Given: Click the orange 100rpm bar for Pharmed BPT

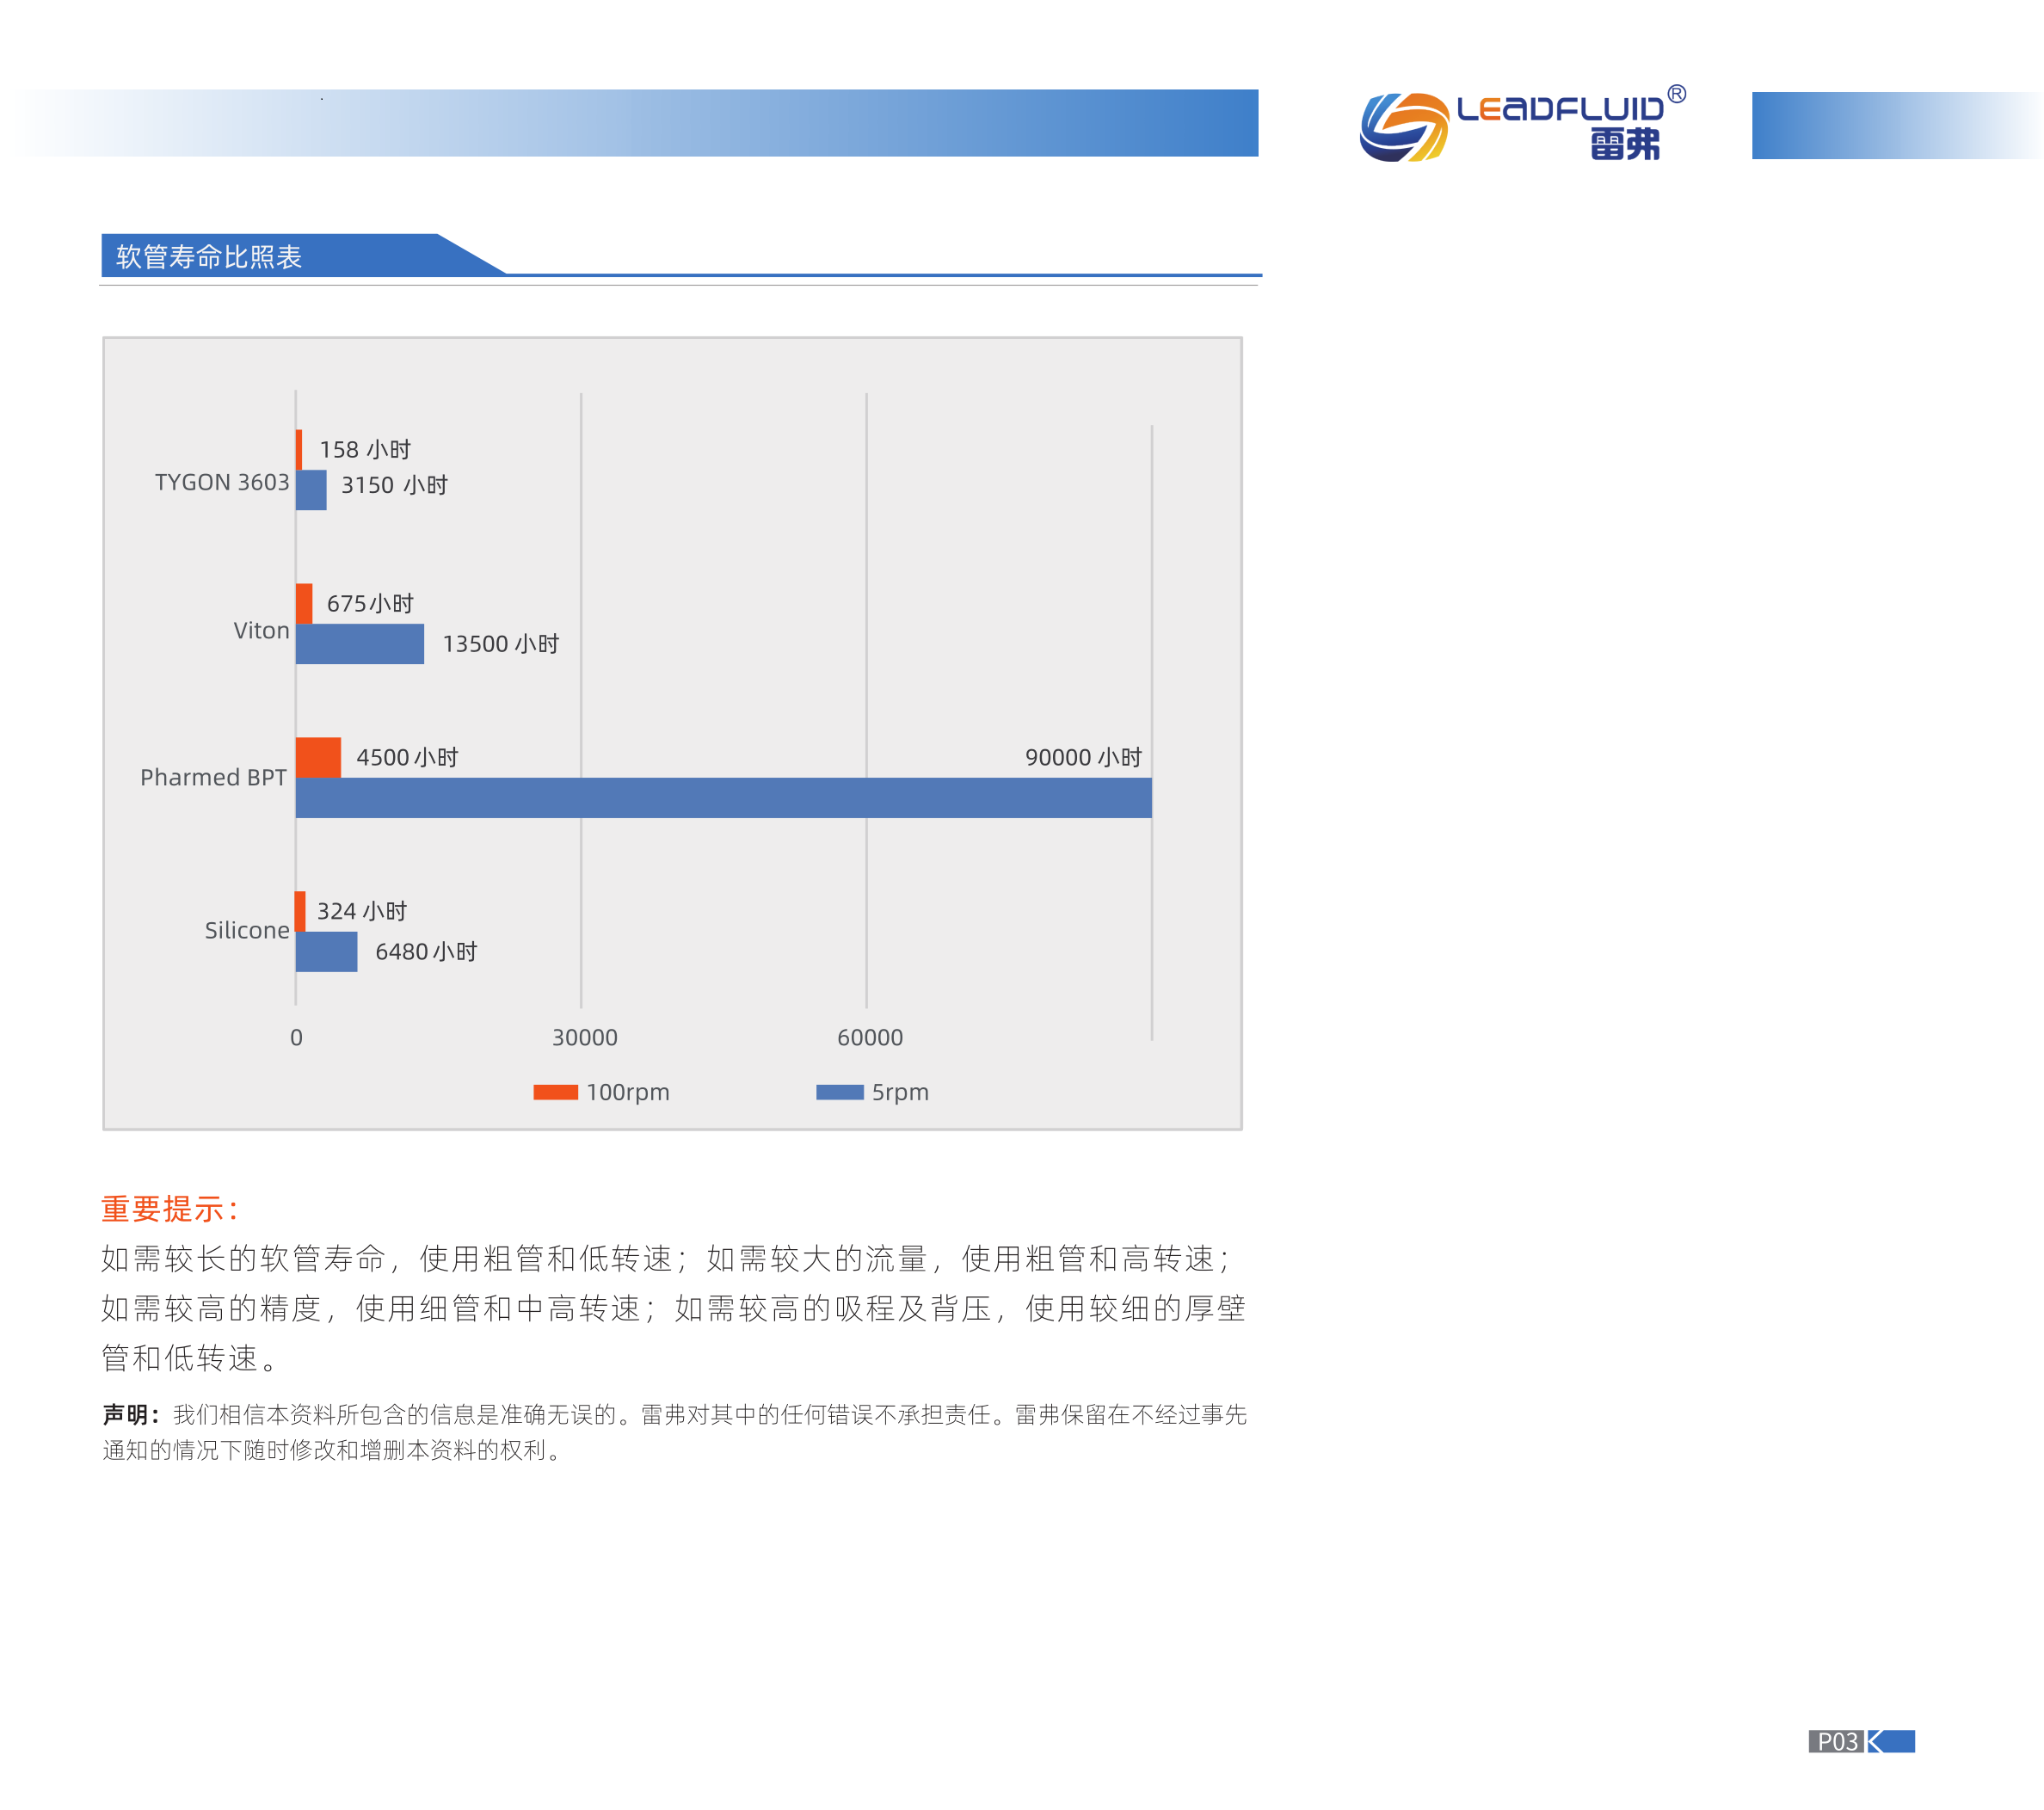Looking at the screenshot, I should click(x=318, y=757).
